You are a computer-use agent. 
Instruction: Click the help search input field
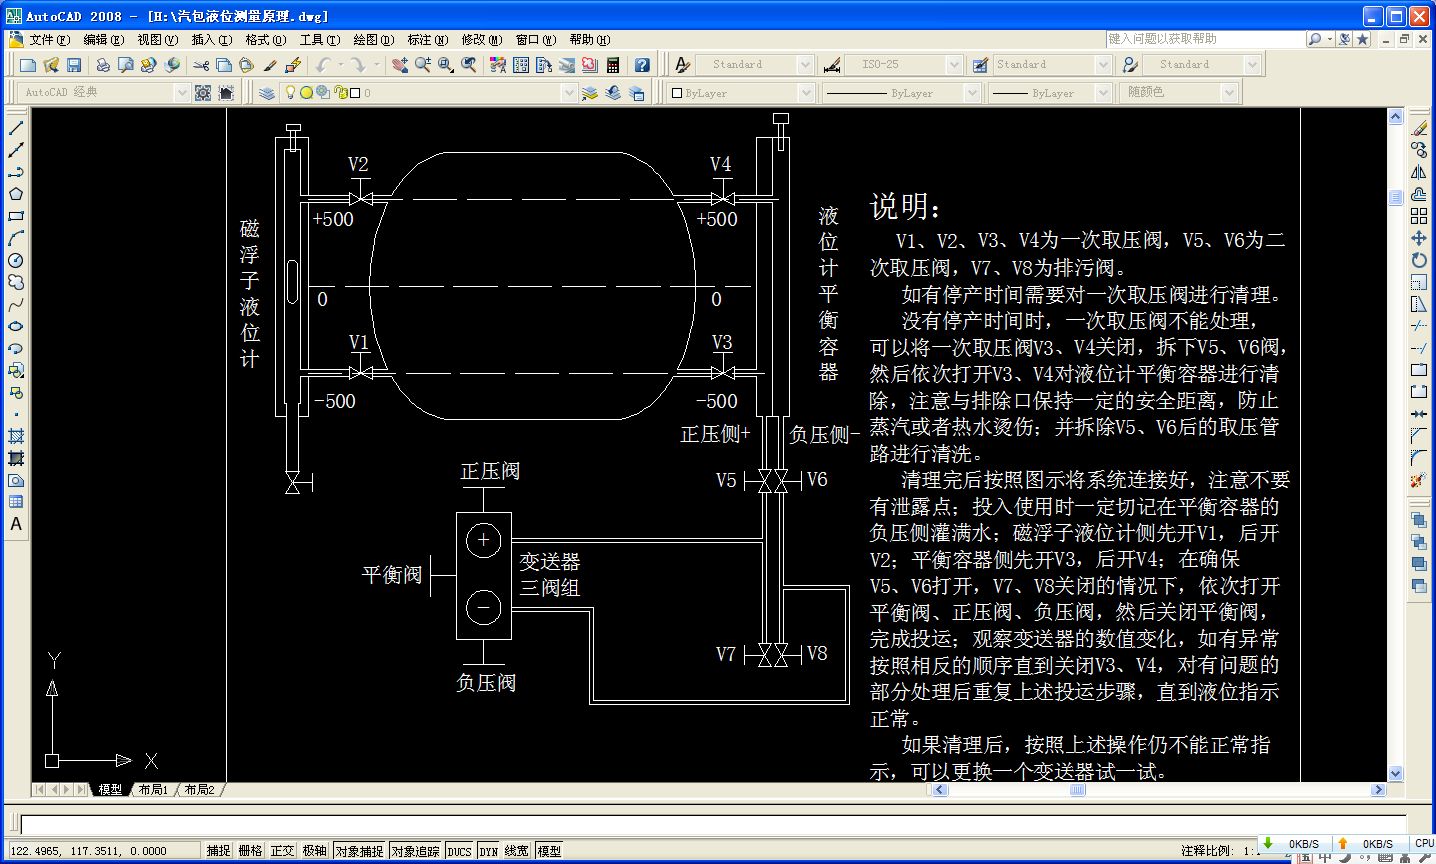coord(1205,39)
